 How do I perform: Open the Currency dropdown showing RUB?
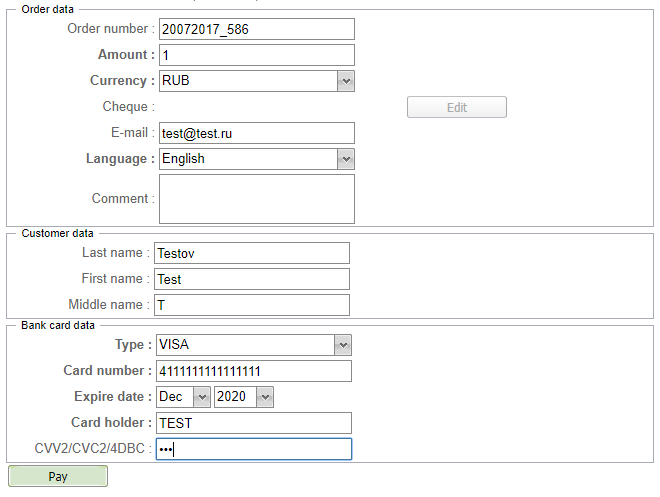pyautogui.click(x=256, y=81)
